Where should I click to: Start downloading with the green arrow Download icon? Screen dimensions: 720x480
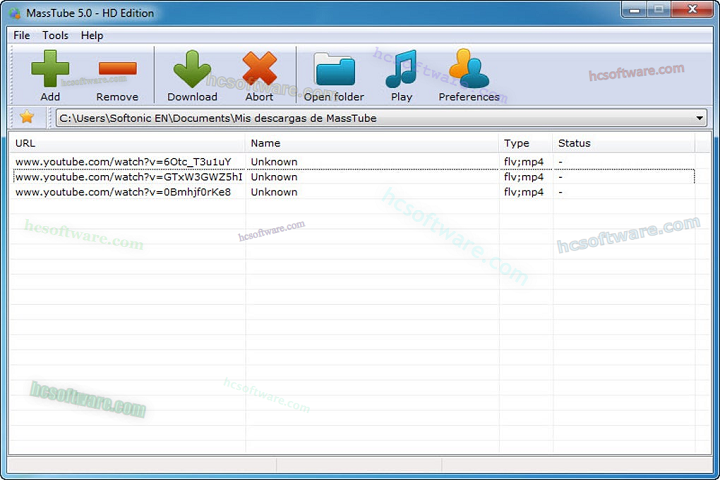tap(192, 69)
